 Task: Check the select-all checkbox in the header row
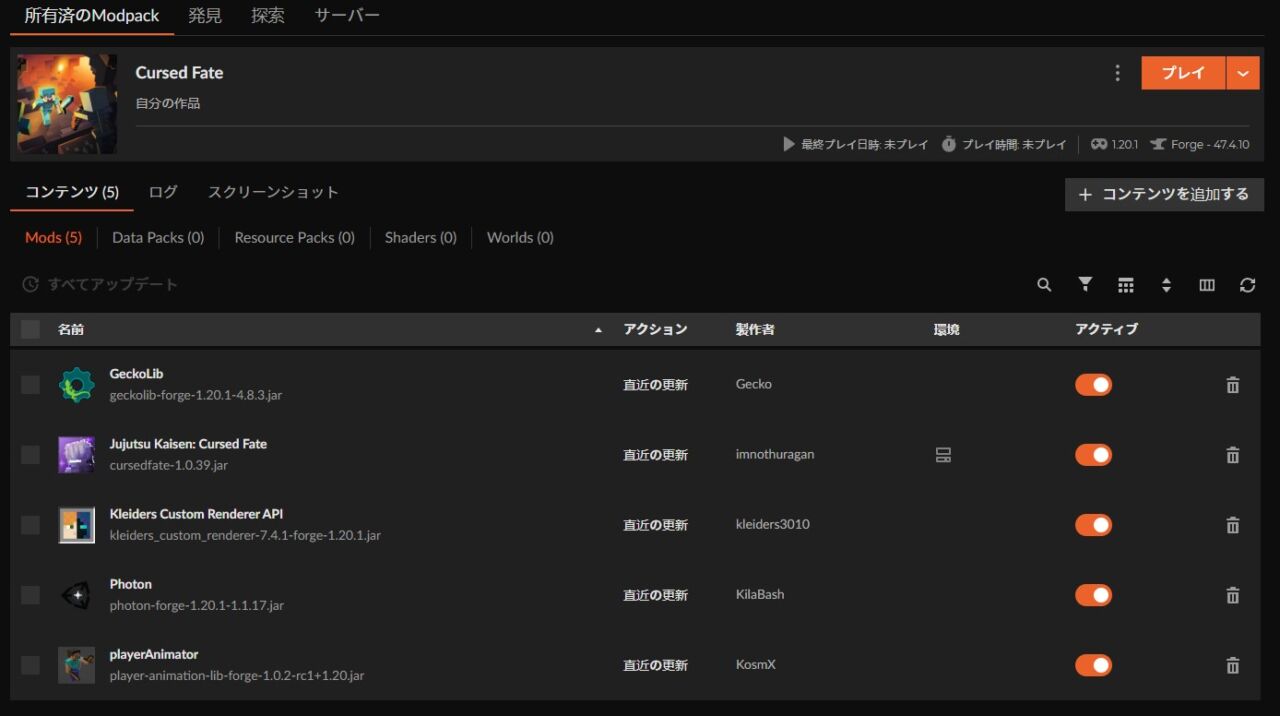click(x=29, y=328)
